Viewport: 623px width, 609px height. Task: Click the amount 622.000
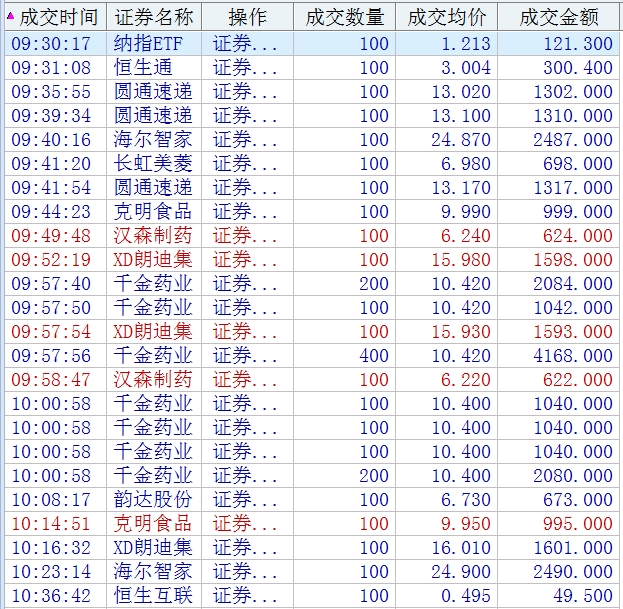(578, 379)
